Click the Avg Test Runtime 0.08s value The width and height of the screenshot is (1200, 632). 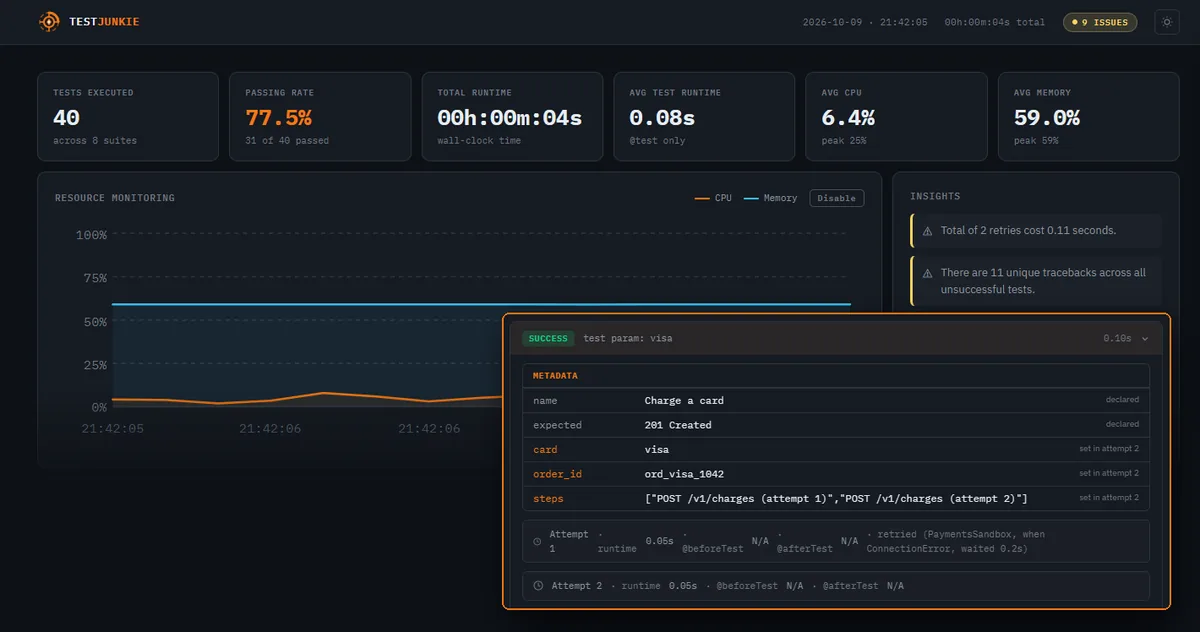pyautogui.click(x=662, y=118)
